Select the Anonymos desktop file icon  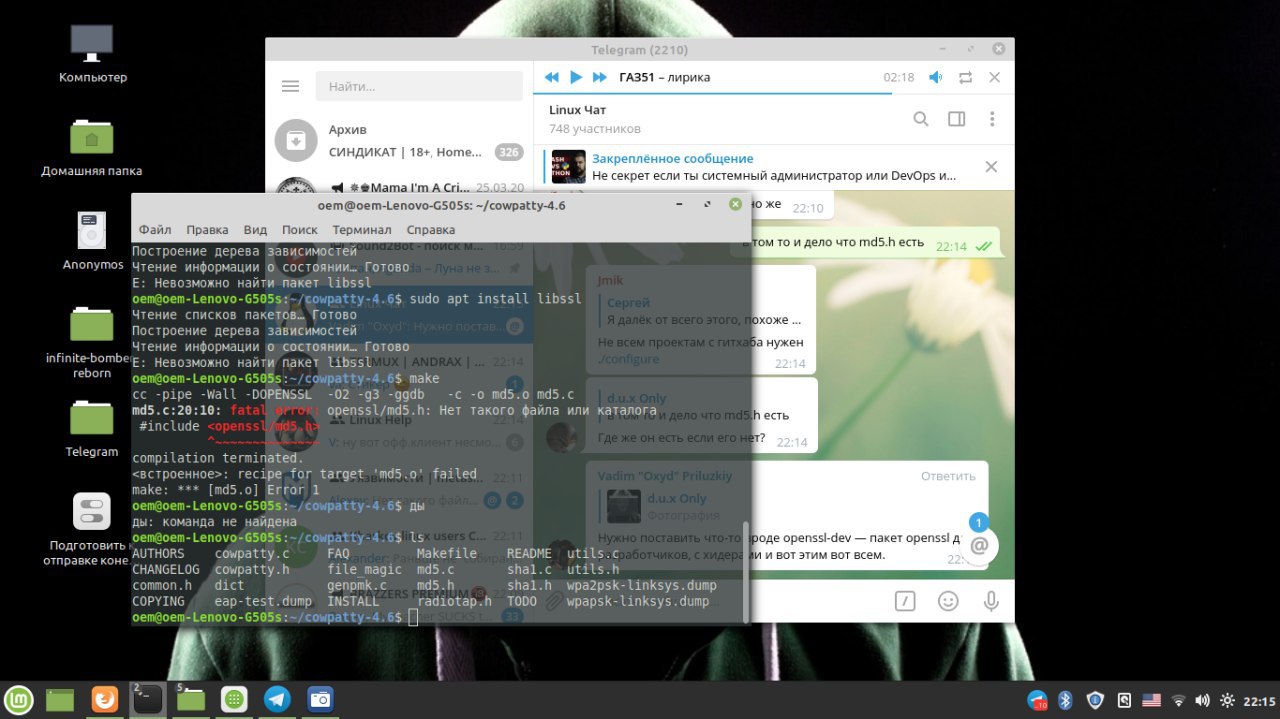click(92, 240)
